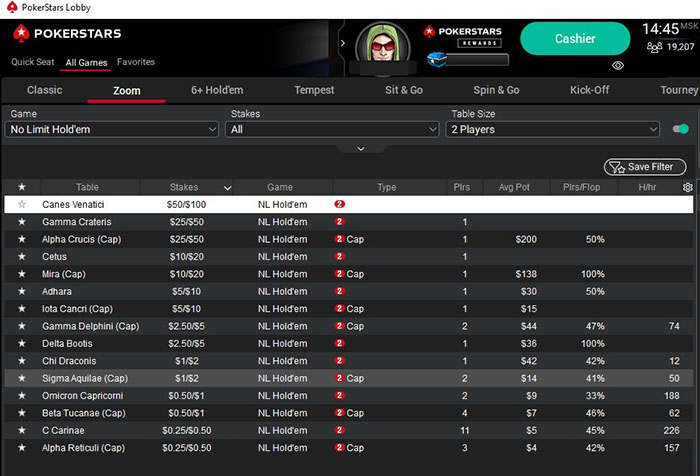700x476 pixels.
Task: Toggle favorite star for Chi Draconis
Action: click(21, 361)
